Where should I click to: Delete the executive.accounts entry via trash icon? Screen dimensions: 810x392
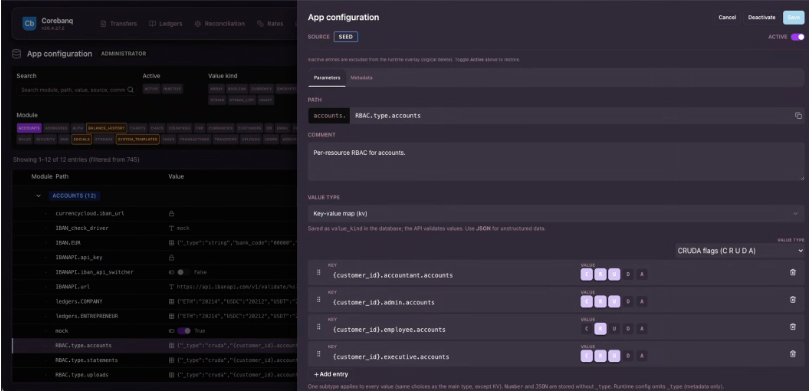pos(792,354)
